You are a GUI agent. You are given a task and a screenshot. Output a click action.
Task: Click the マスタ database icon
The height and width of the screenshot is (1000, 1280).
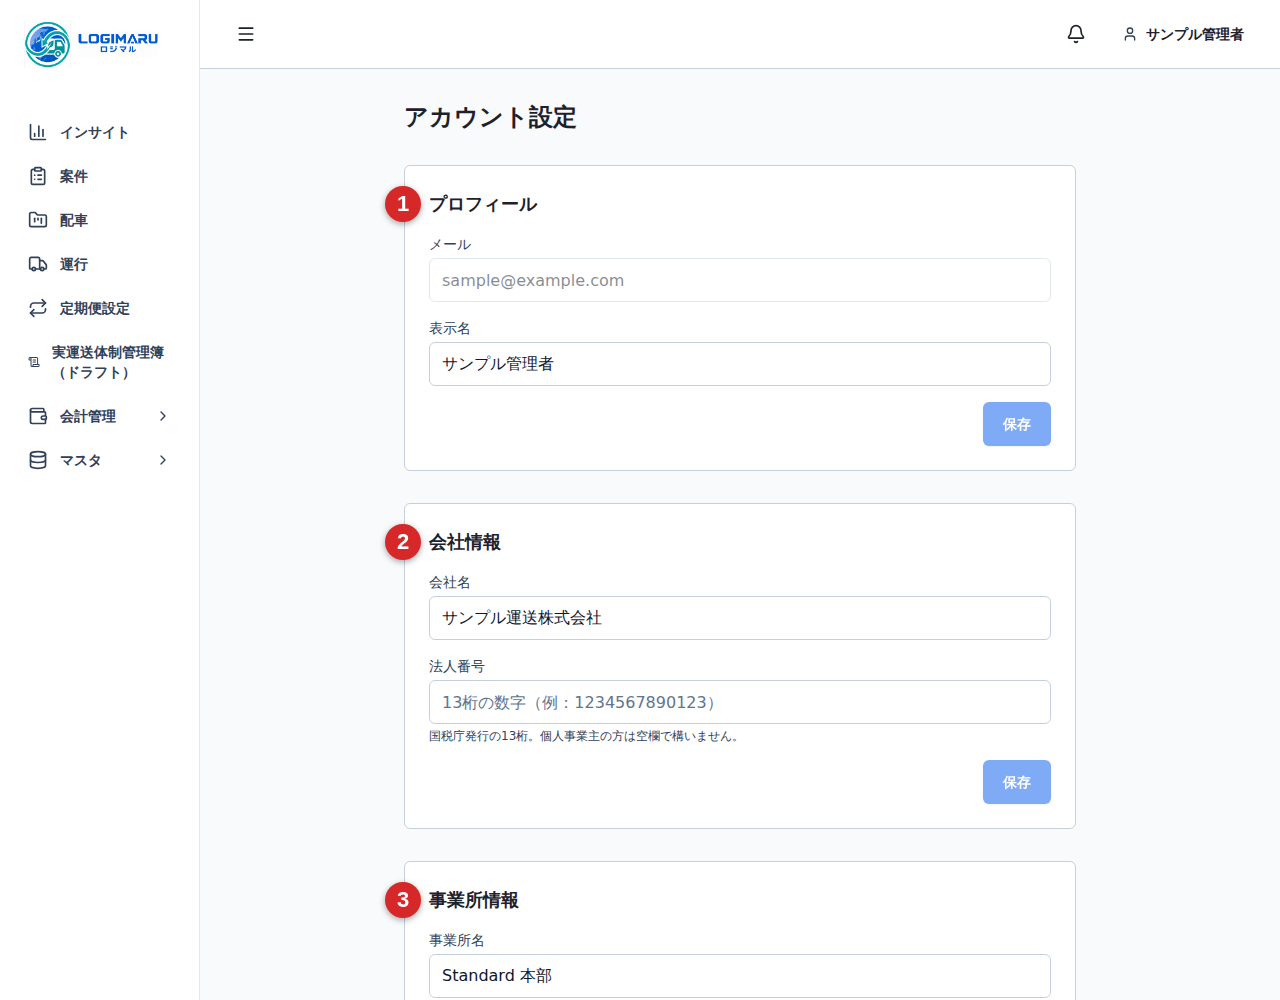click(38, 460)
